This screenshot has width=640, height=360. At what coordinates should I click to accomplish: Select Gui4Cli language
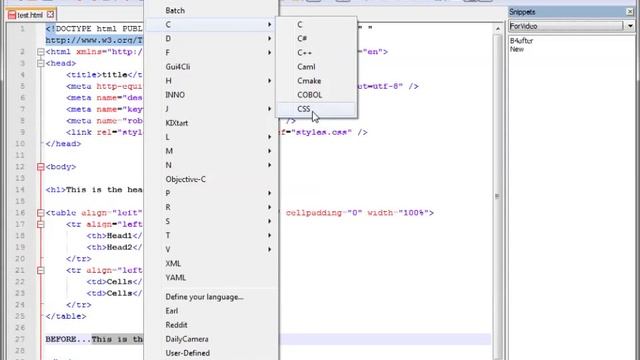point(211,67)
